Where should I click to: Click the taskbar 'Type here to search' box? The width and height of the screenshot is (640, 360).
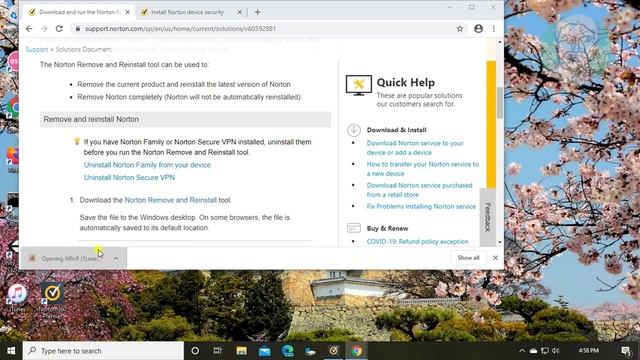(x=103, y=351)
